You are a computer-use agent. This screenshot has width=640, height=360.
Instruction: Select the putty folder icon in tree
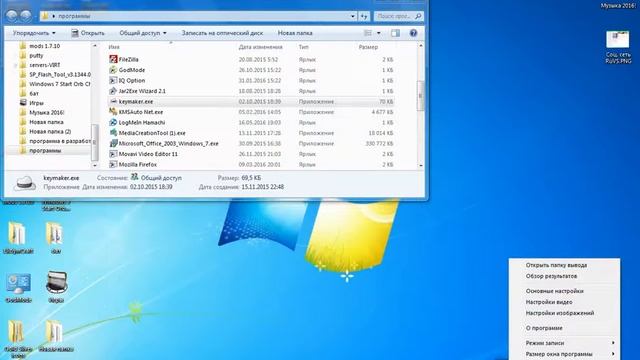click(x=23, y=56)
